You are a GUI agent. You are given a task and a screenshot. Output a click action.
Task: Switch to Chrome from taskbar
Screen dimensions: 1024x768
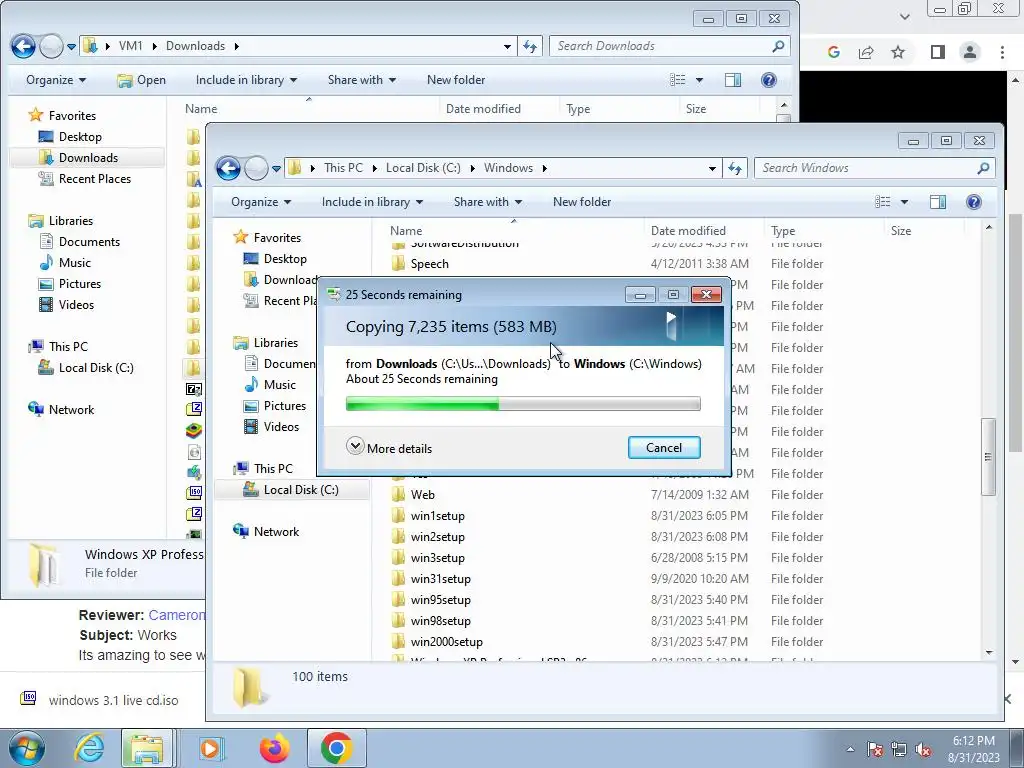tap(337, 748)
